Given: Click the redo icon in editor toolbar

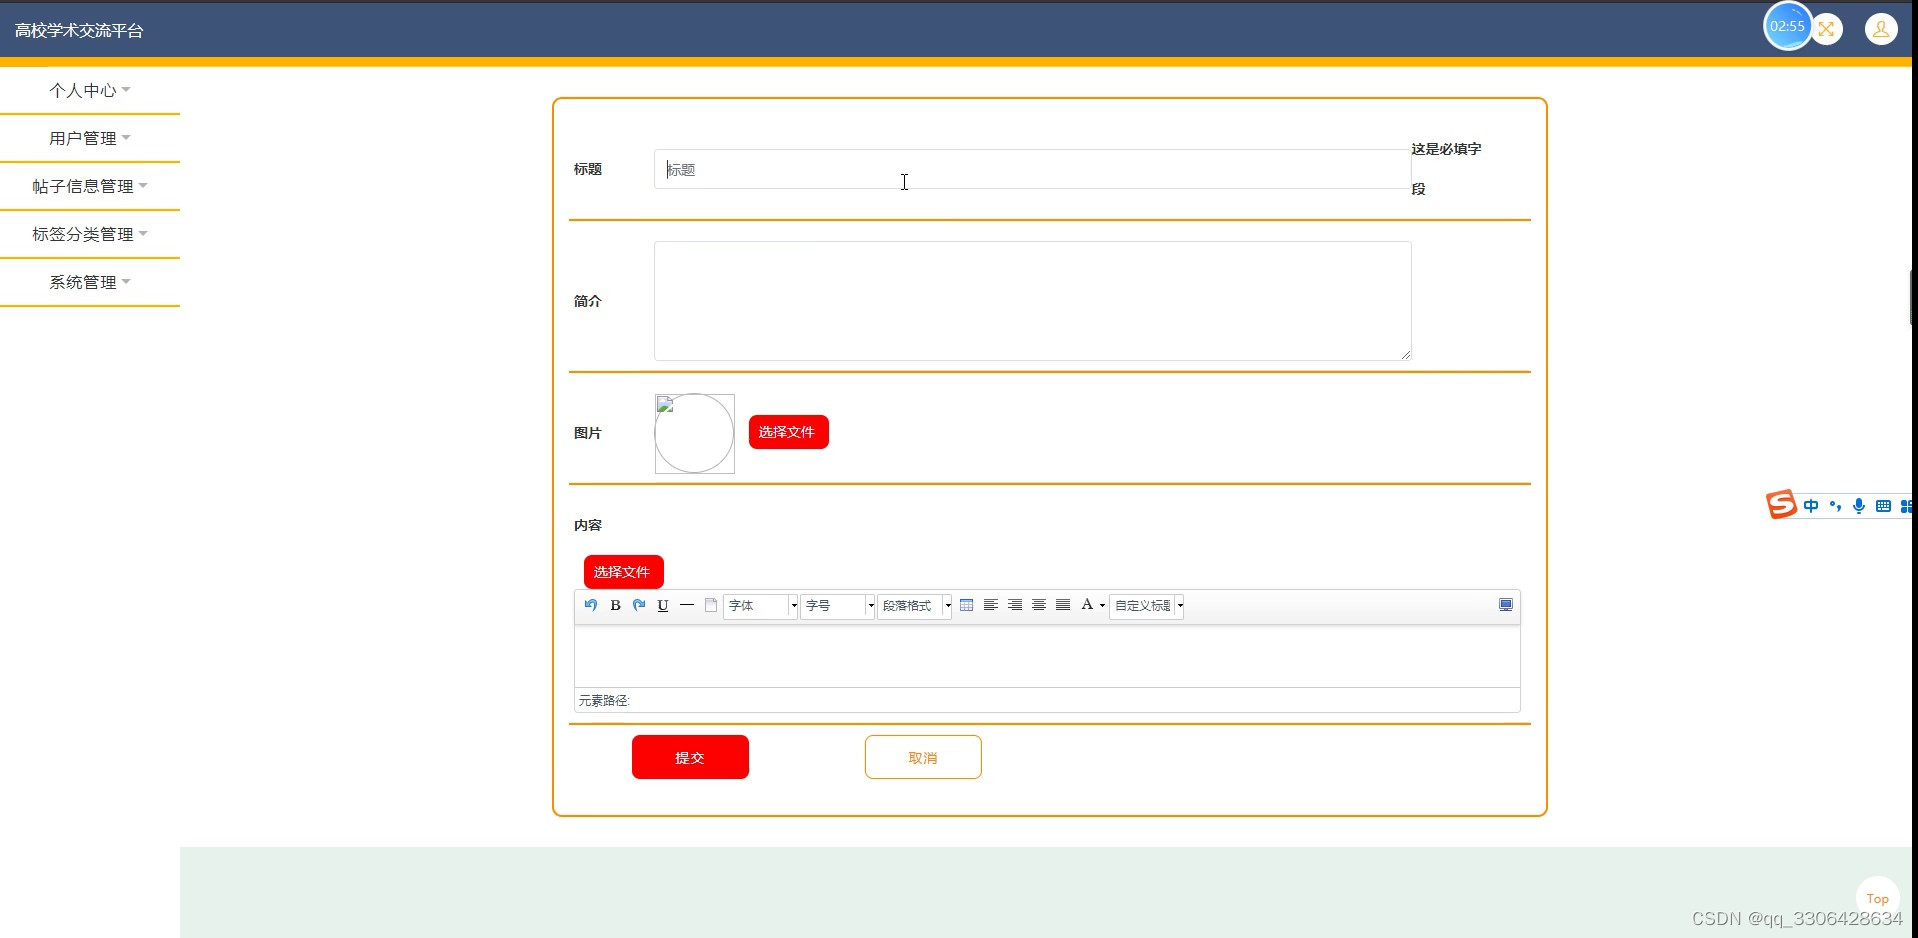Looking at the screenshot, I should 639,605.
